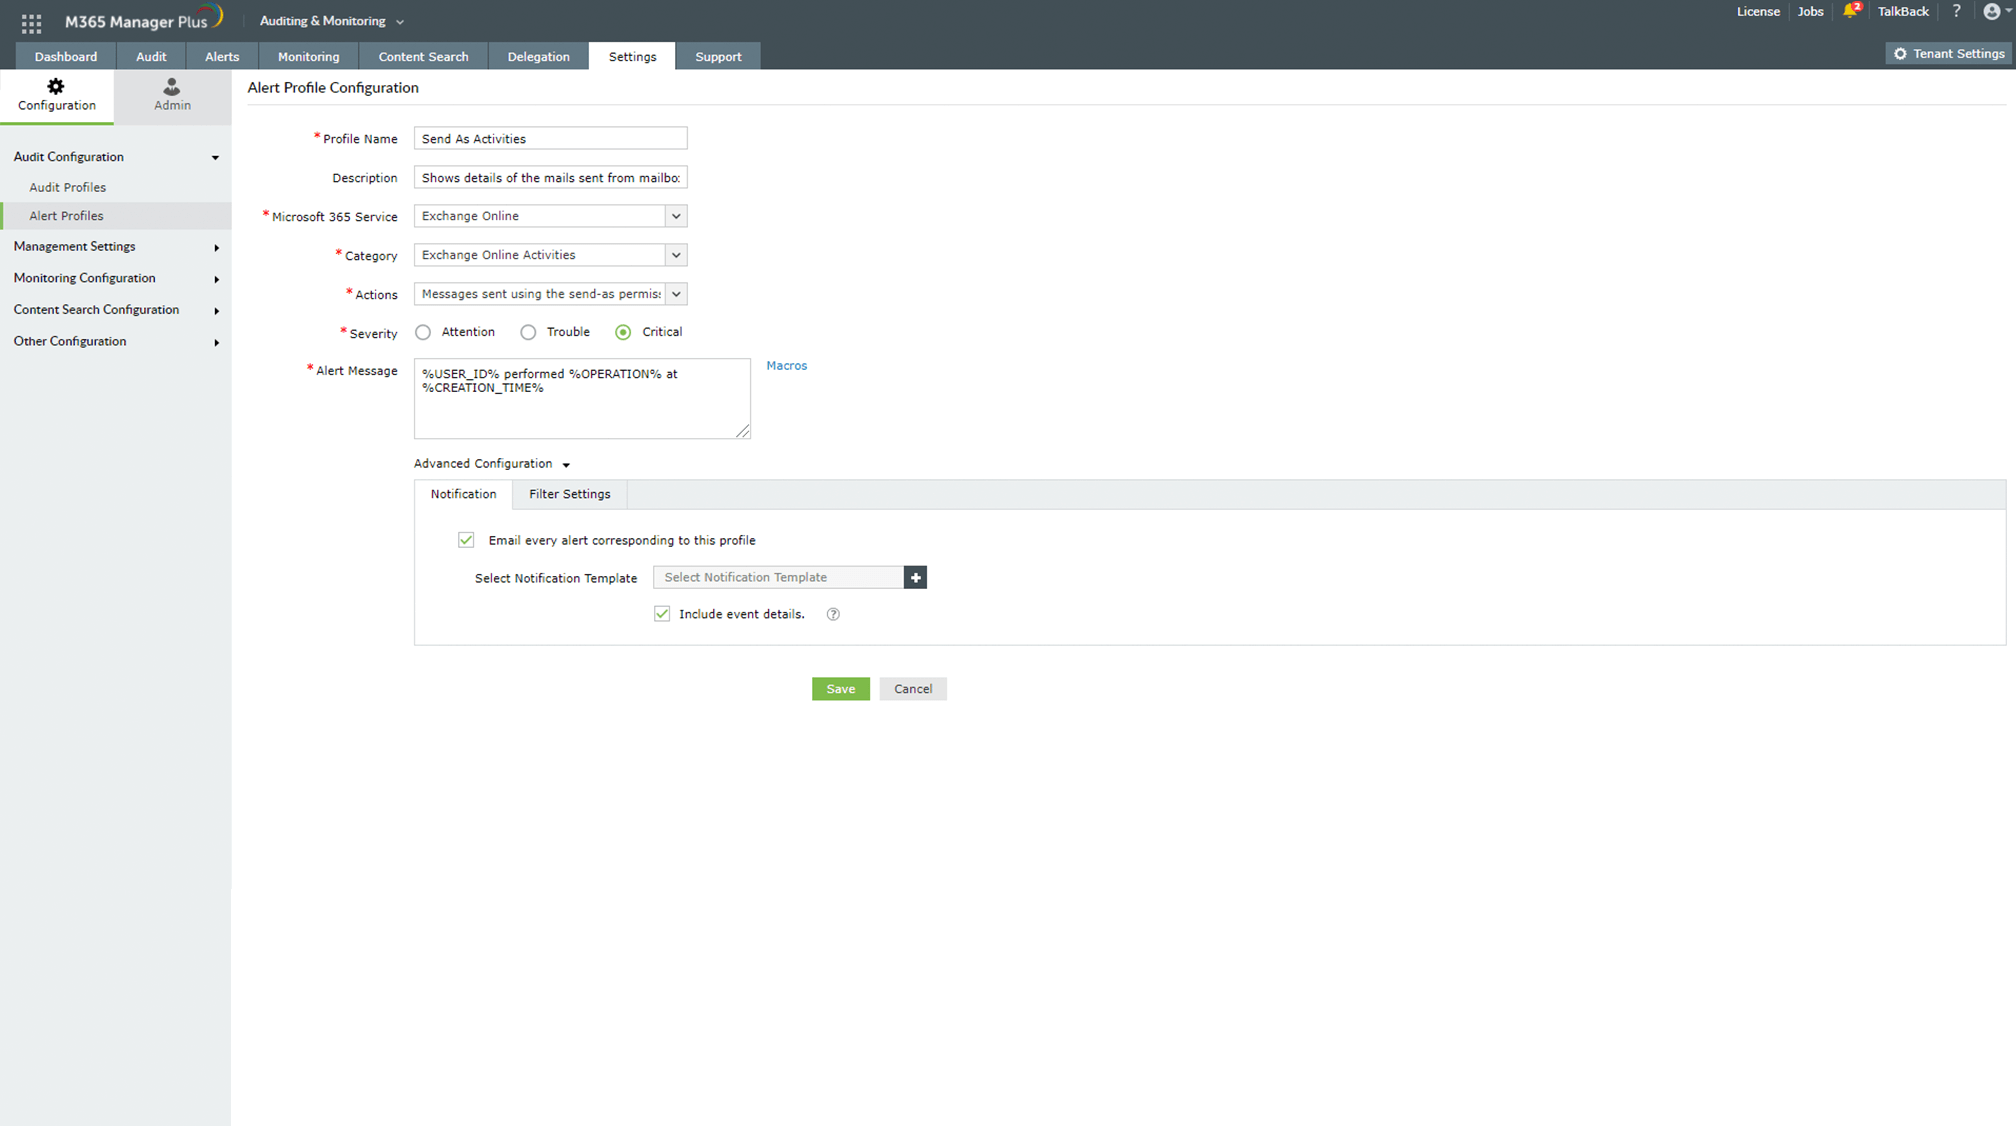
Task: Switch to the Filter Settings tab
Action: pos(569,494)
